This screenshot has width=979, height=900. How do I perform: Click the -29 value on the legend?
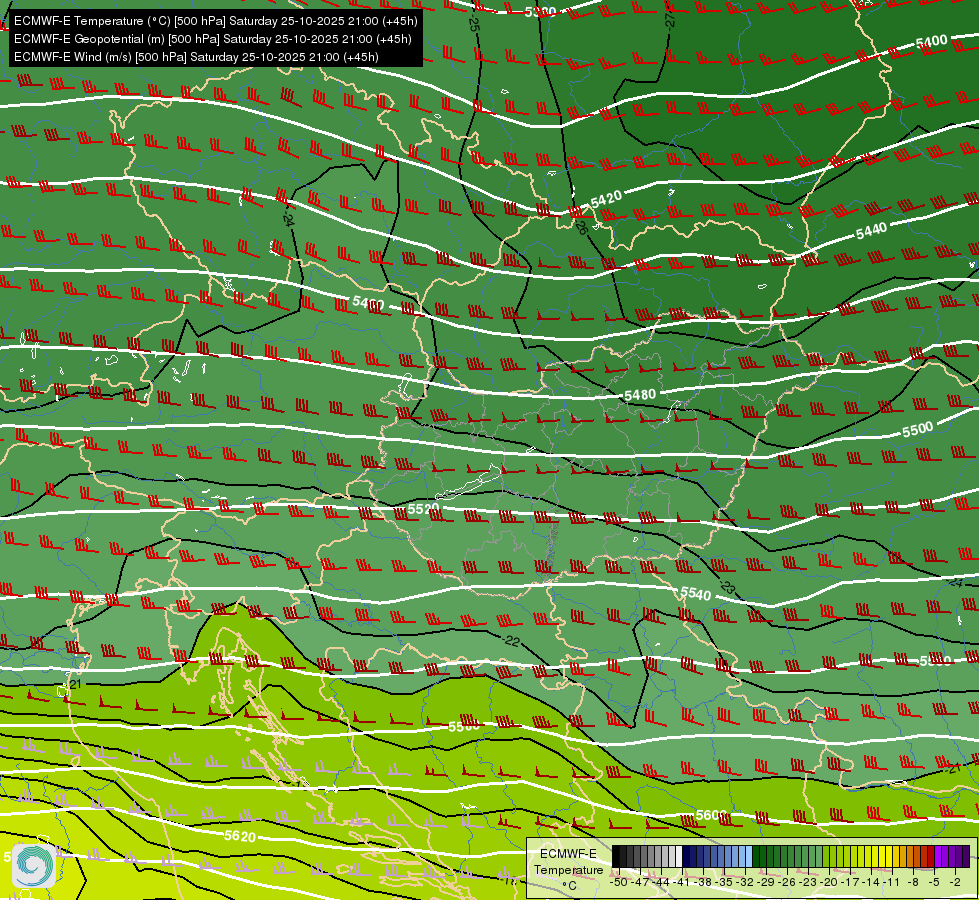767,882
